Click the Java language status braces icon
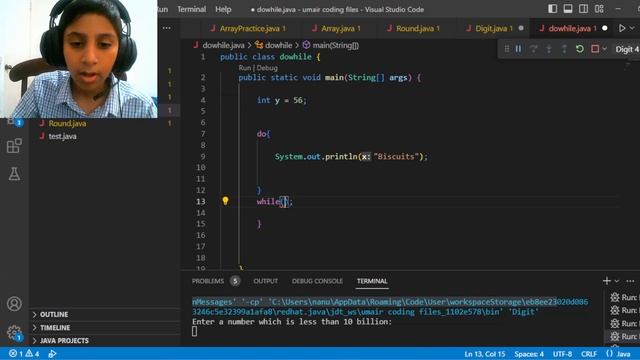This screenshot has width=640, height=360. [x=609, y=353]
